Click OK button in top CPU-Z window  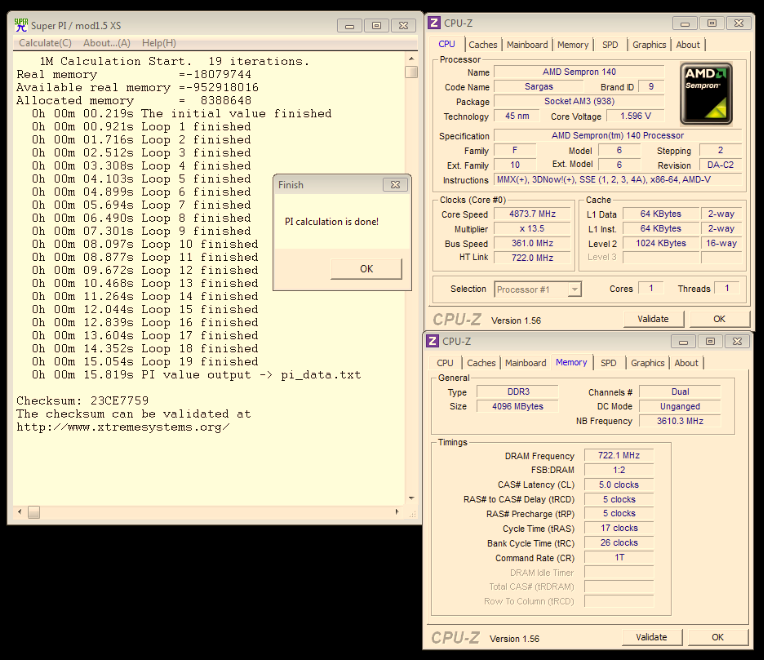point(719,319)
